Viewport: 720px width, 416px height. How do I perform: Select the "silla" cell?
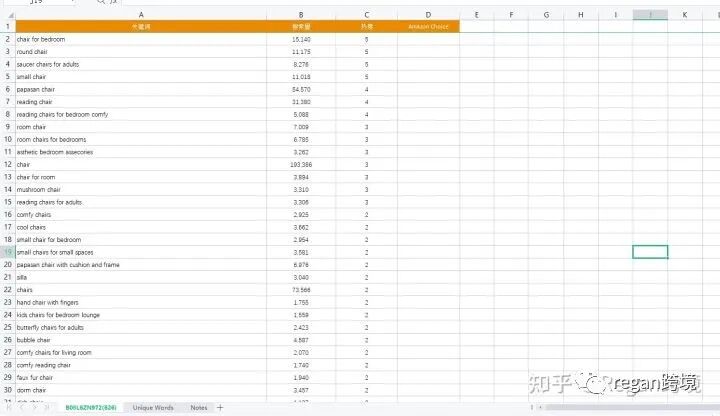141,277
